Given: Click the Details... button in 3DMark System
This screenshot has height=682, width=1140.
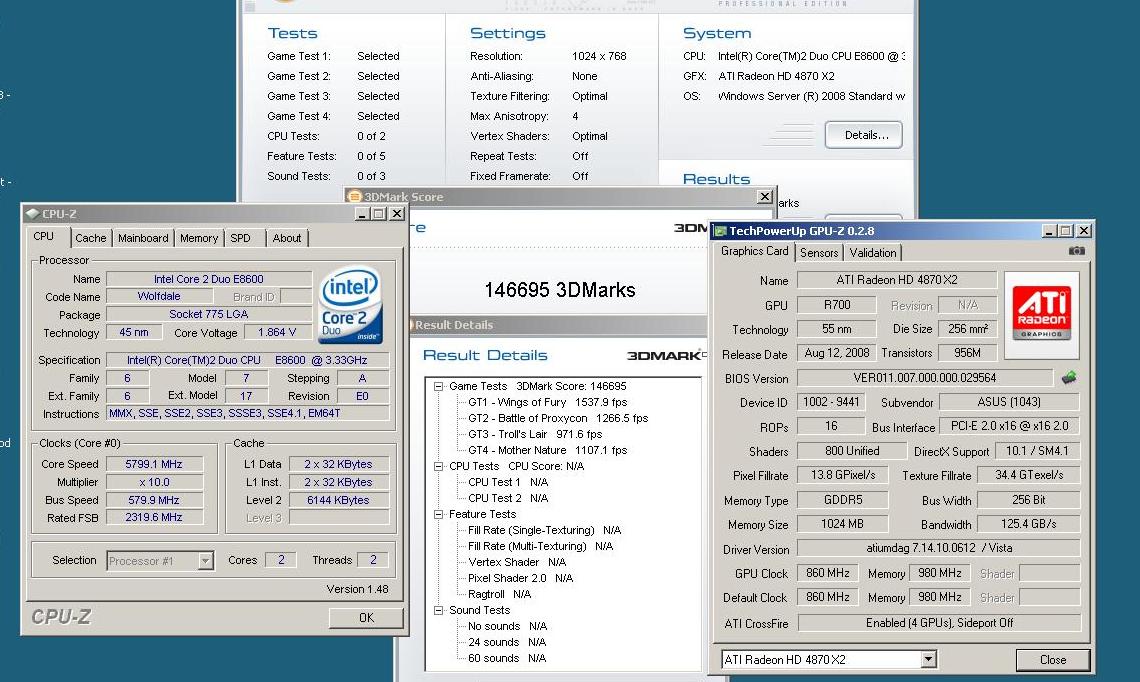Looking at the screenshot, I should [x=864, y=135].
